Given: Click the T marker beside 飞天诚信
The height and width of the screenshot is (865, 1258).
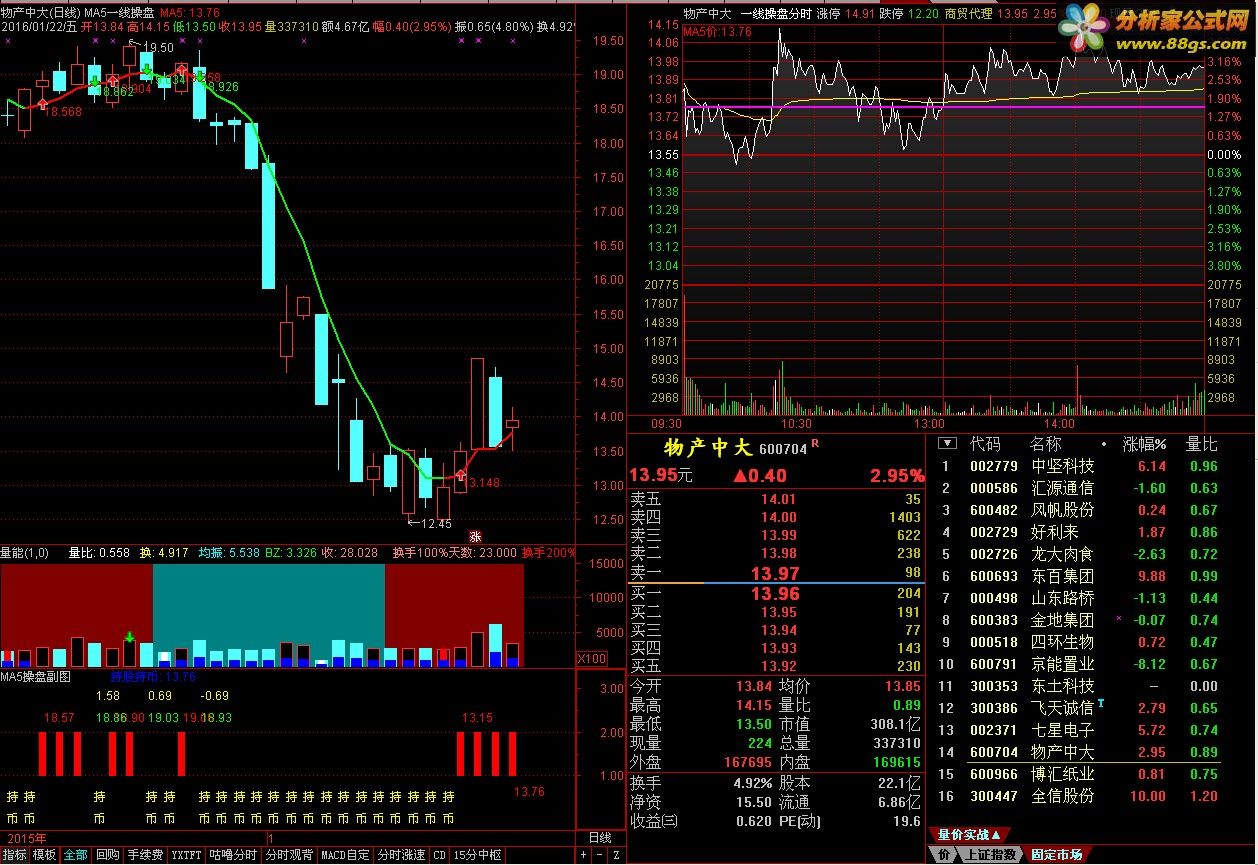Looking at the screenshot, I should pyautogui.click(x=1101, y=704).
